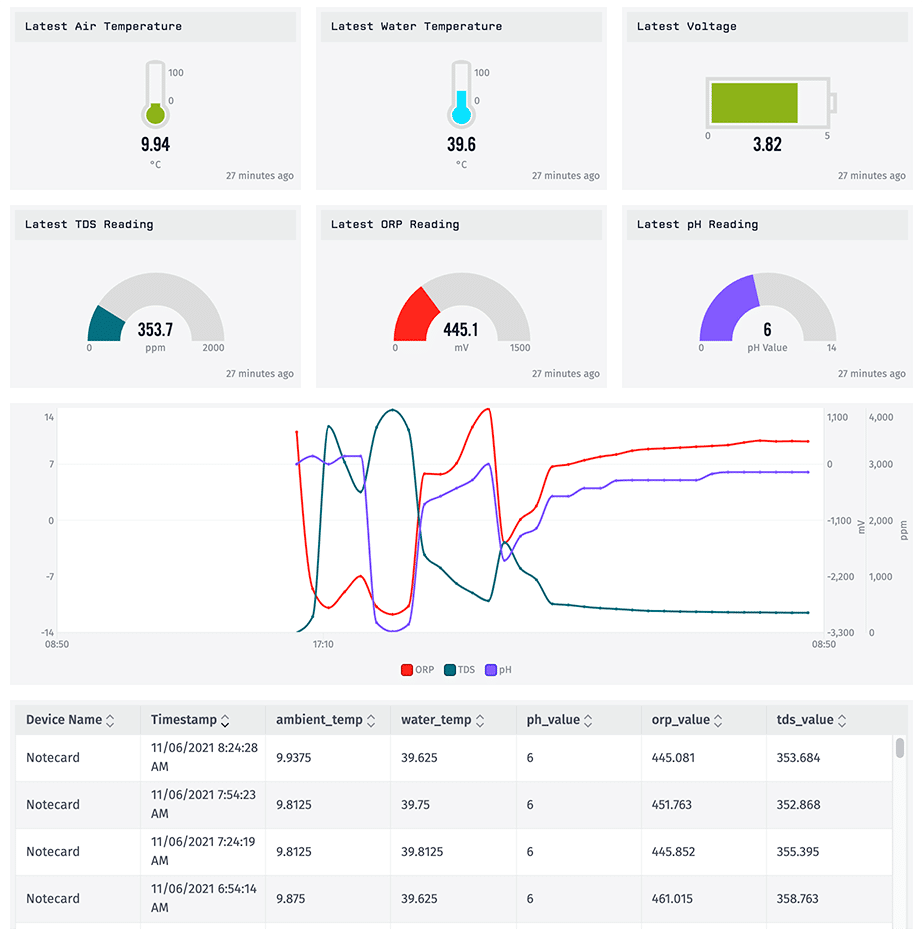Toggle the pH series in chart legend
Viewport: 922px width, 929px height.
(x=498, y=670)
